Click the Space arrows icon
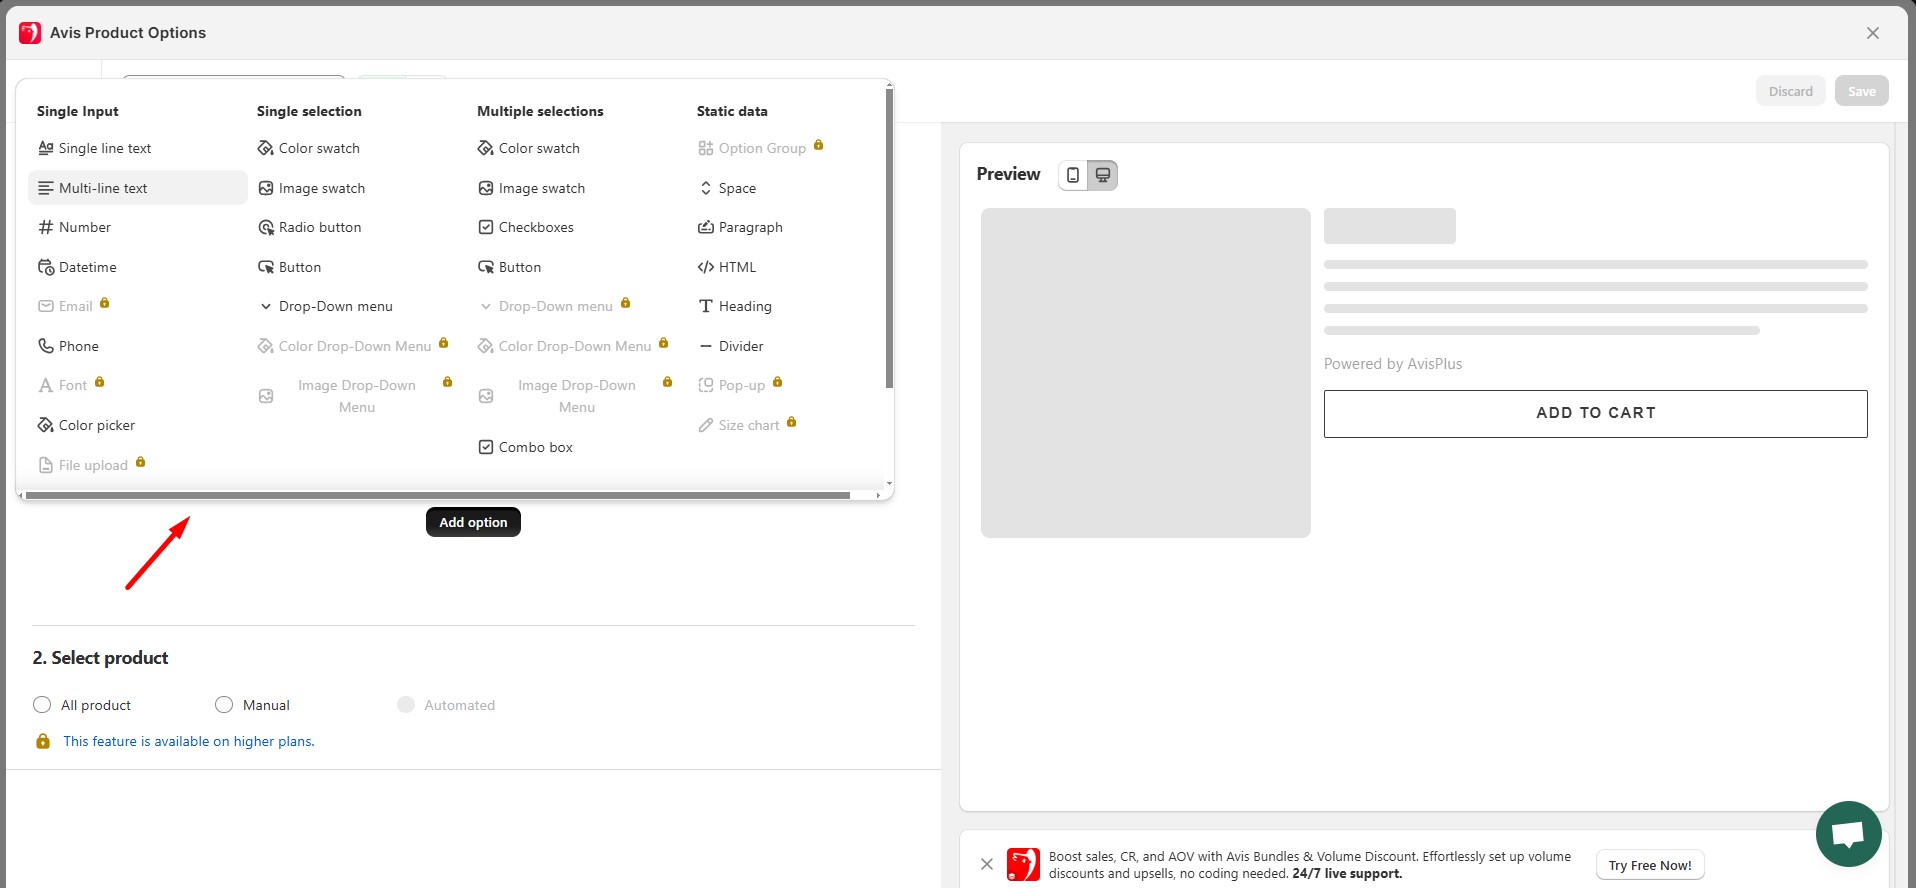1916x888 pixels. tap(706, 188)
